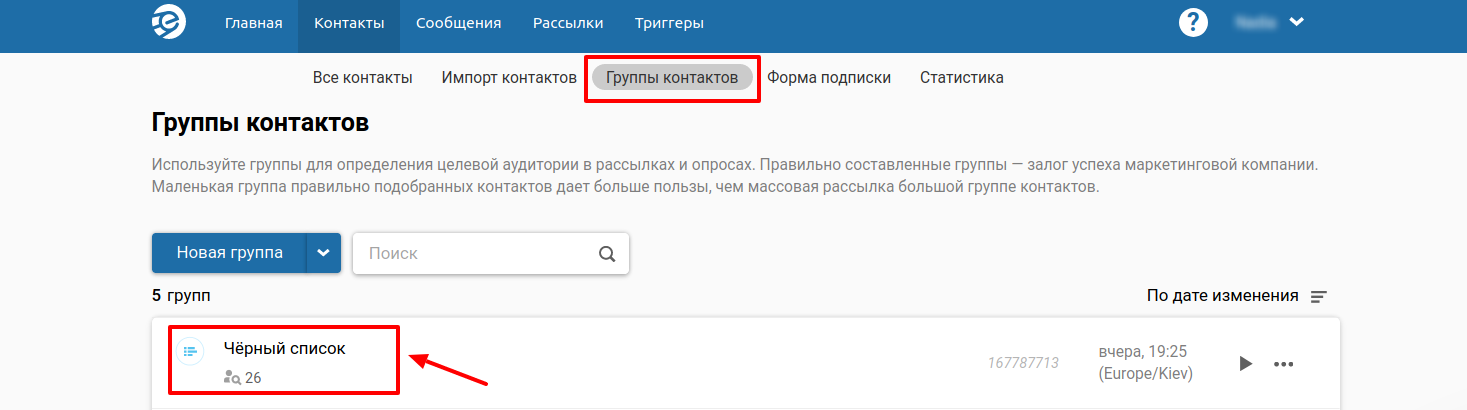Select the Рассылки menu item

[x=568, y=24]
